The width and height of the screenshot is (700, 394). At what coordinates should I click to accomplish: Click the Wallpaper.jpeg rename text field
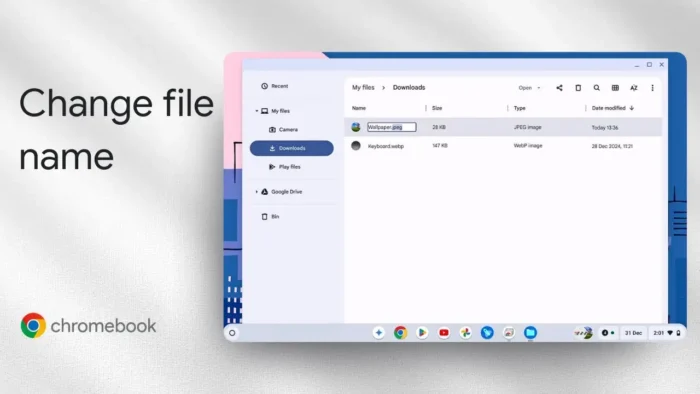pos(392,127)
